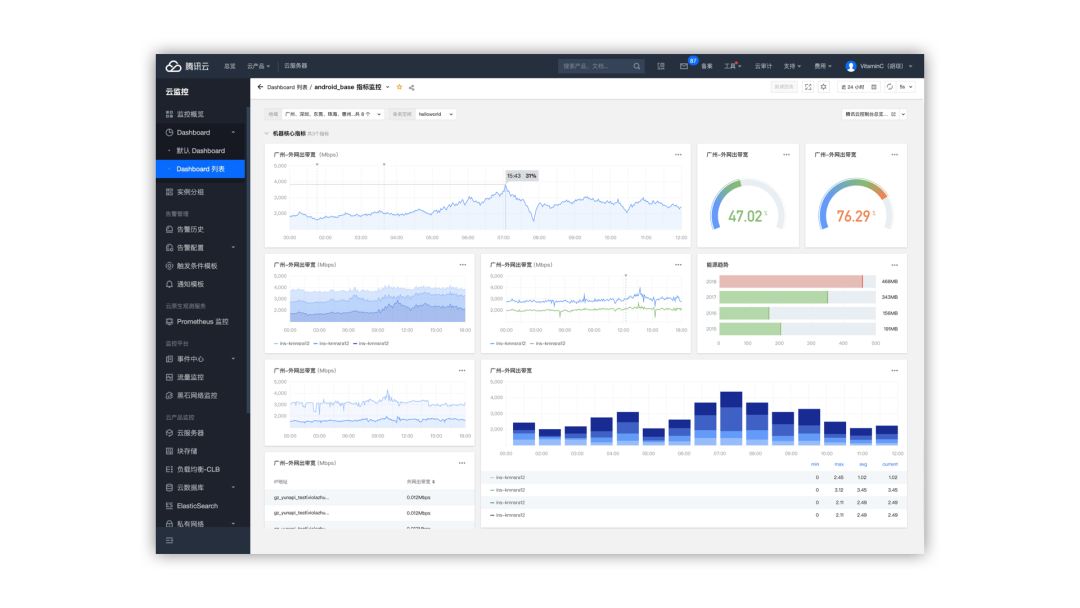Open the 支持 dropdown in top bar

(792, 66)
